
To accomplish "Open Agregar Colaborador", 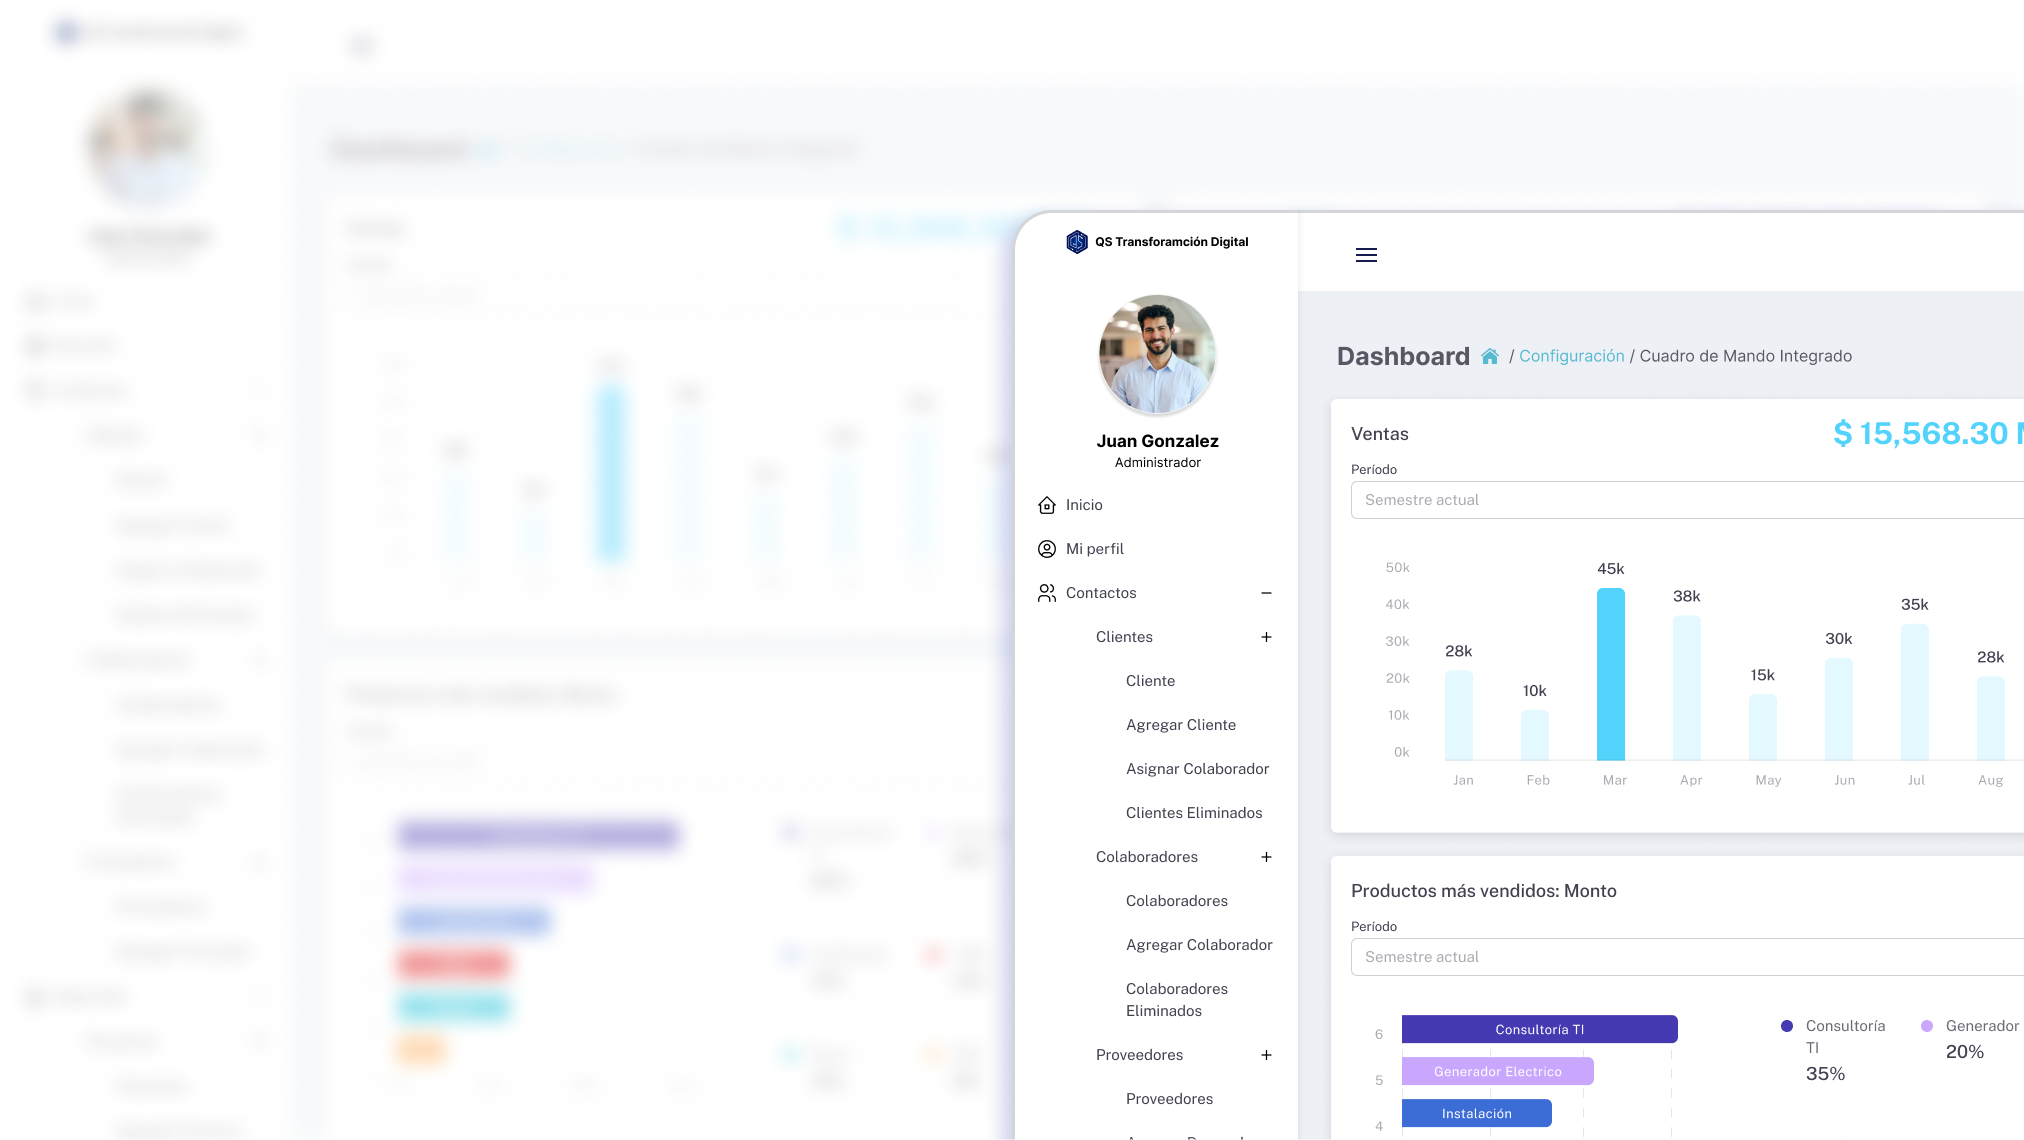I will [1199, 945].
